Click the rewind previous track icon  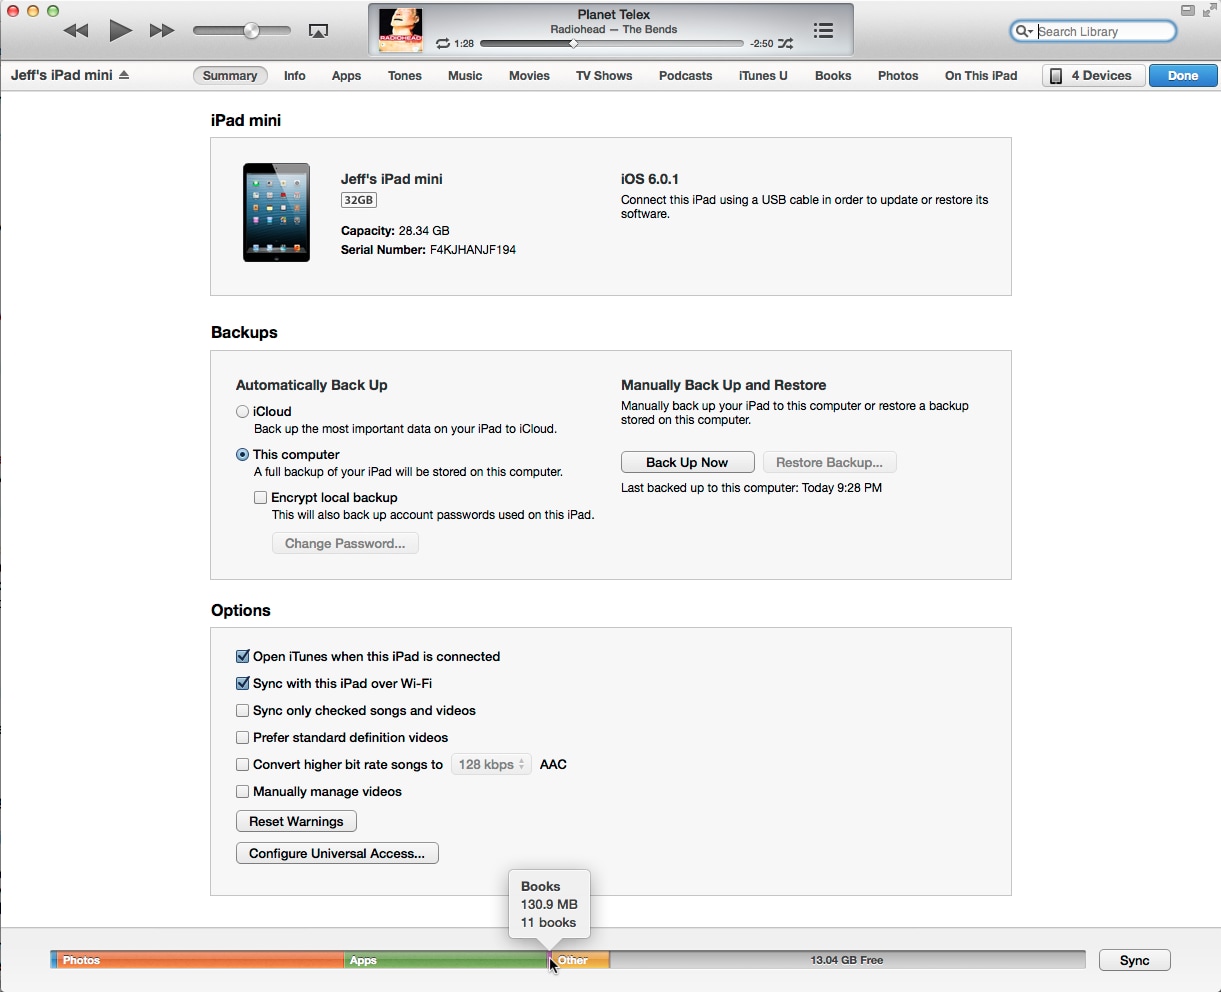(77, 32)
